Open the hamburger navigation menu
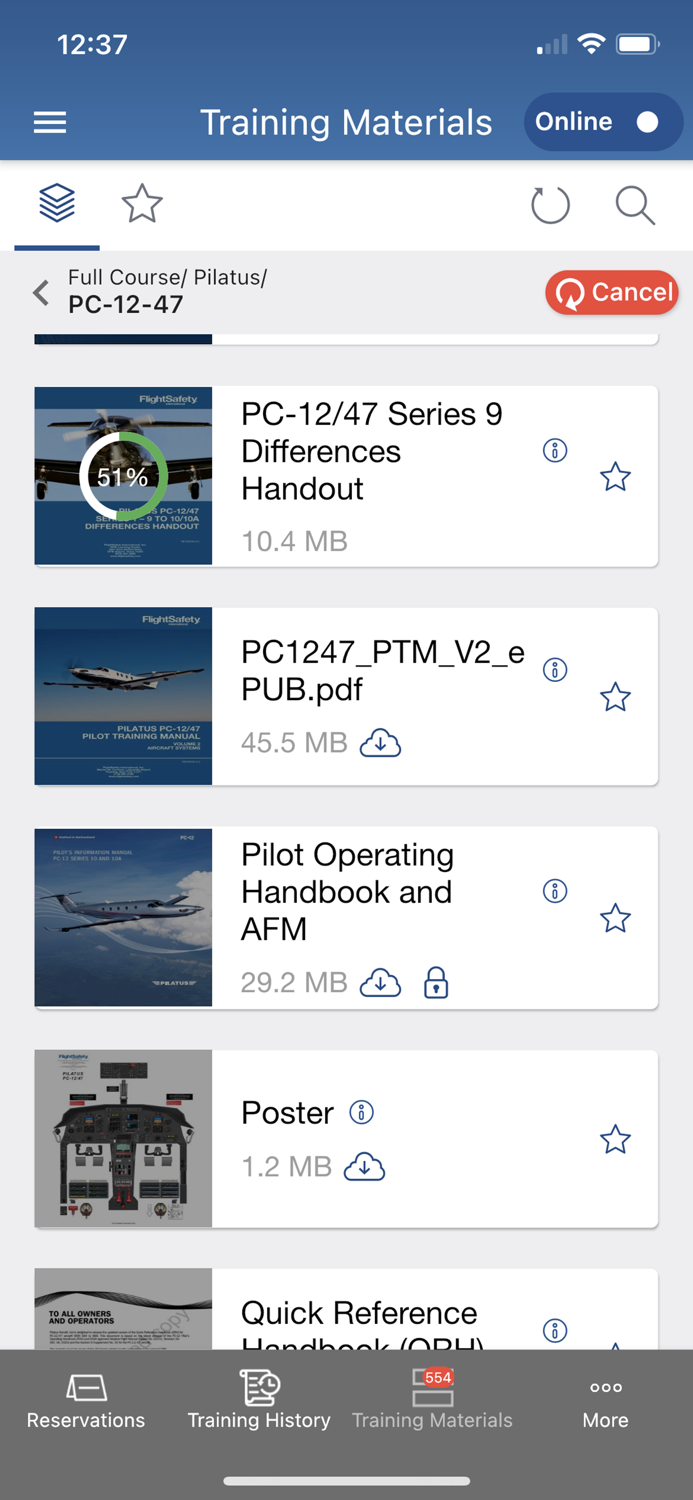The image size is (693, 1500). [x=50, y=122]
